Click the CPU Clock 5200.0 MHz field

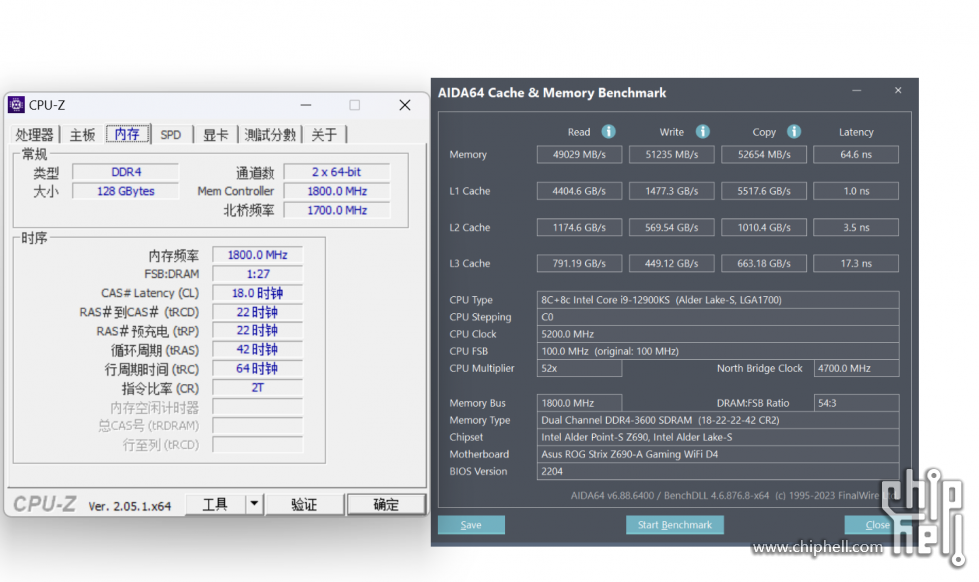pyautogui.click(x=718, y=334)
